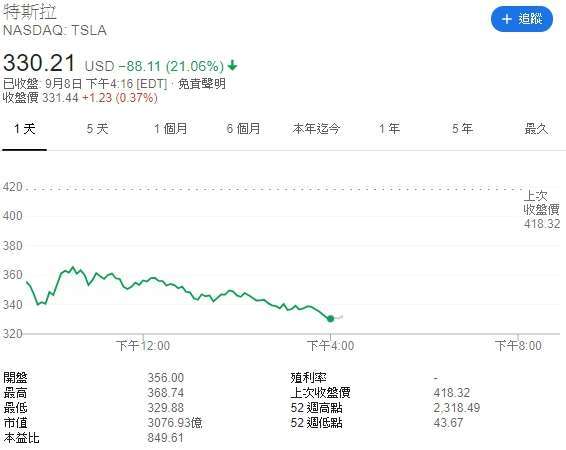Viewport: 566px width, 450px height.
Task: Click the 下午12:00 time axis label
Action: (143, 346)
